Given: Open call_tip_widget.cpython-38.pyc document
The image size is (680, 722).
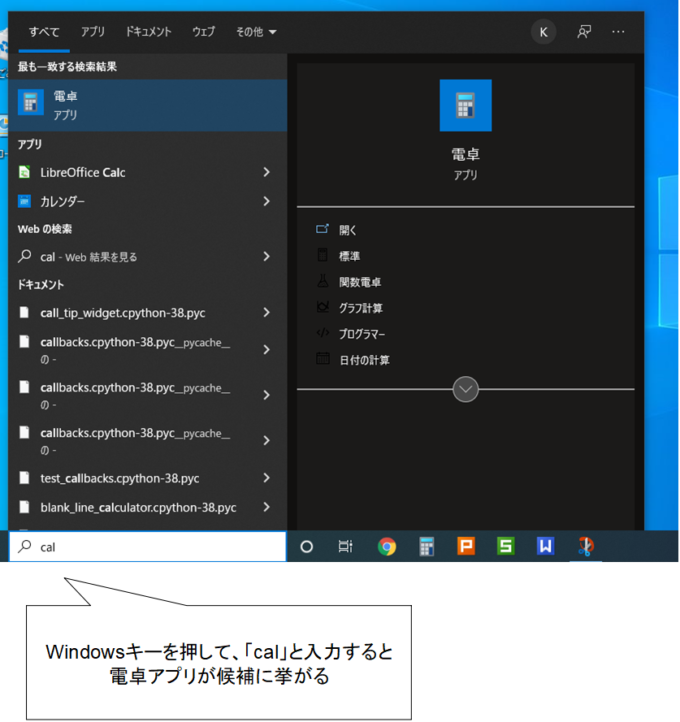Looking at the screenshot, I should click(122, 313).
